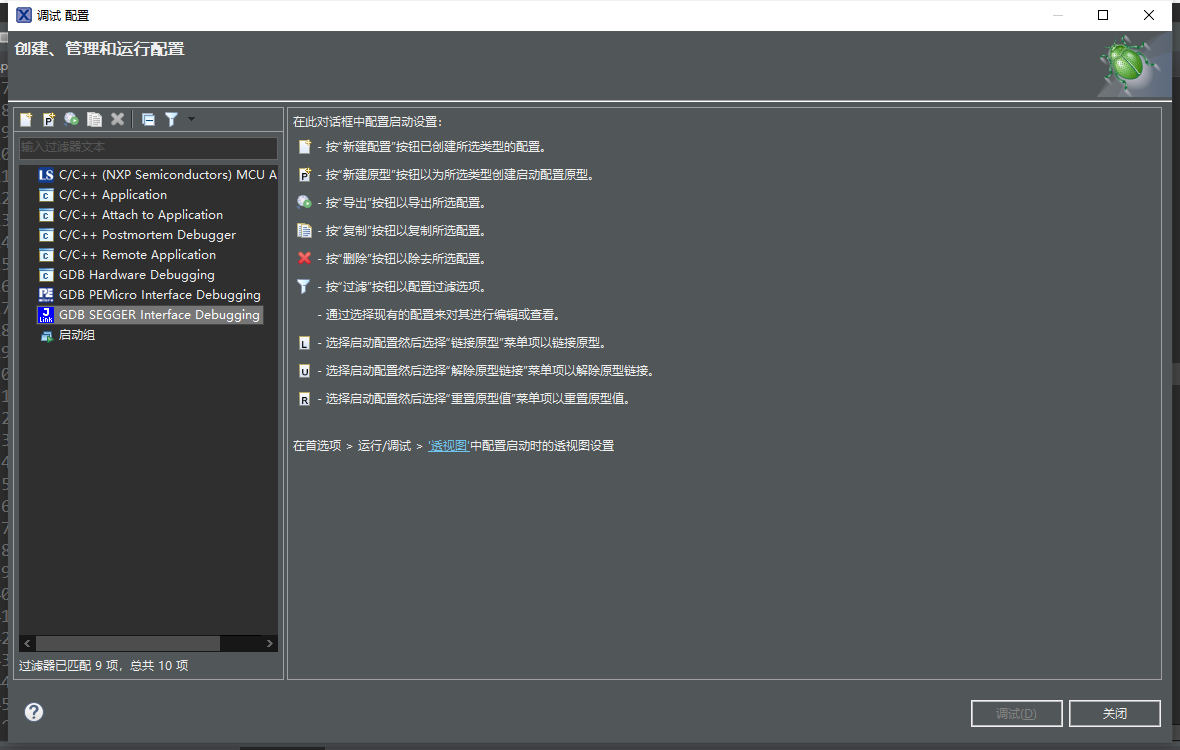The width and height of the screenshot is (1180, 750).
Task: Select C/C++ Attach to Application
Action: pyautogui.click(x=131, y=214)
